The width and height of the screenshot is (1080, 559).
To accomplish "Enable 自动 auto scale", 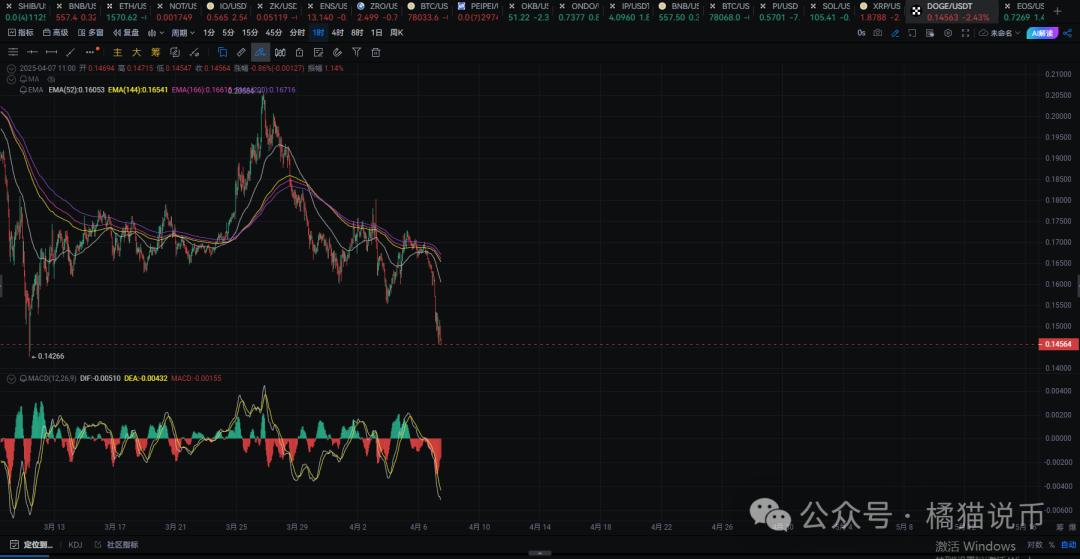I will 1068,545.
